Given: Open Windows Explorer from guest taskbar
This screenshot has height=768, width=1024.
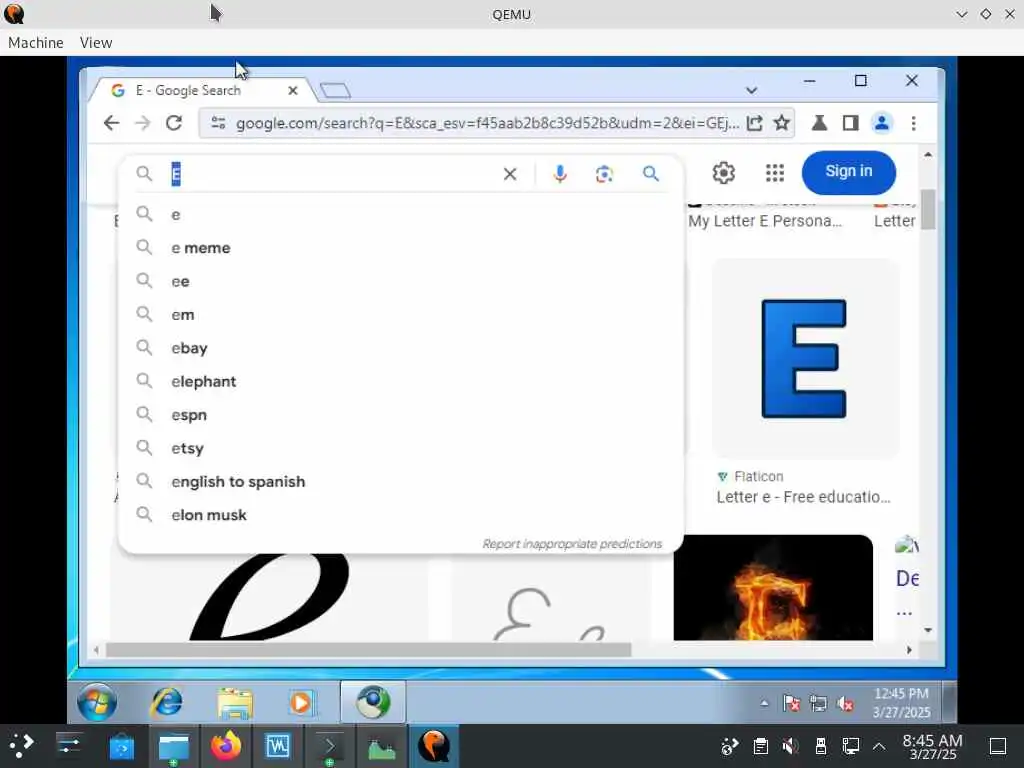Looking at the screenshot, I should point(234,702).
